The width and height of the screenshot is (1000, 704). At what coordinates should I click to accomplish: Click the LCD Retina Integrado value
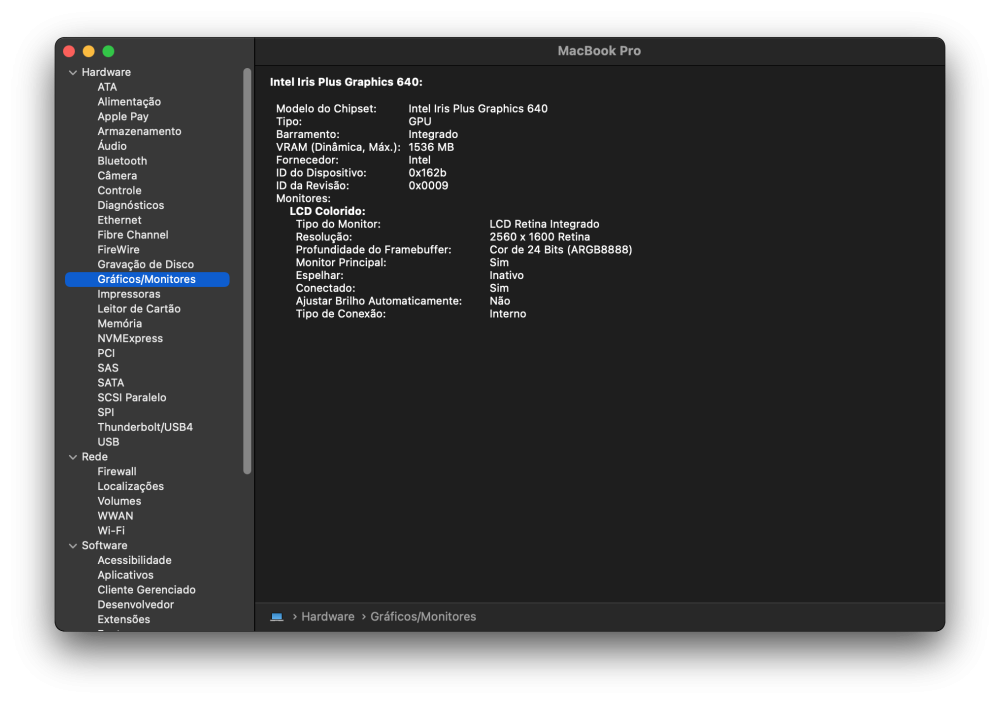click(544, 224)
